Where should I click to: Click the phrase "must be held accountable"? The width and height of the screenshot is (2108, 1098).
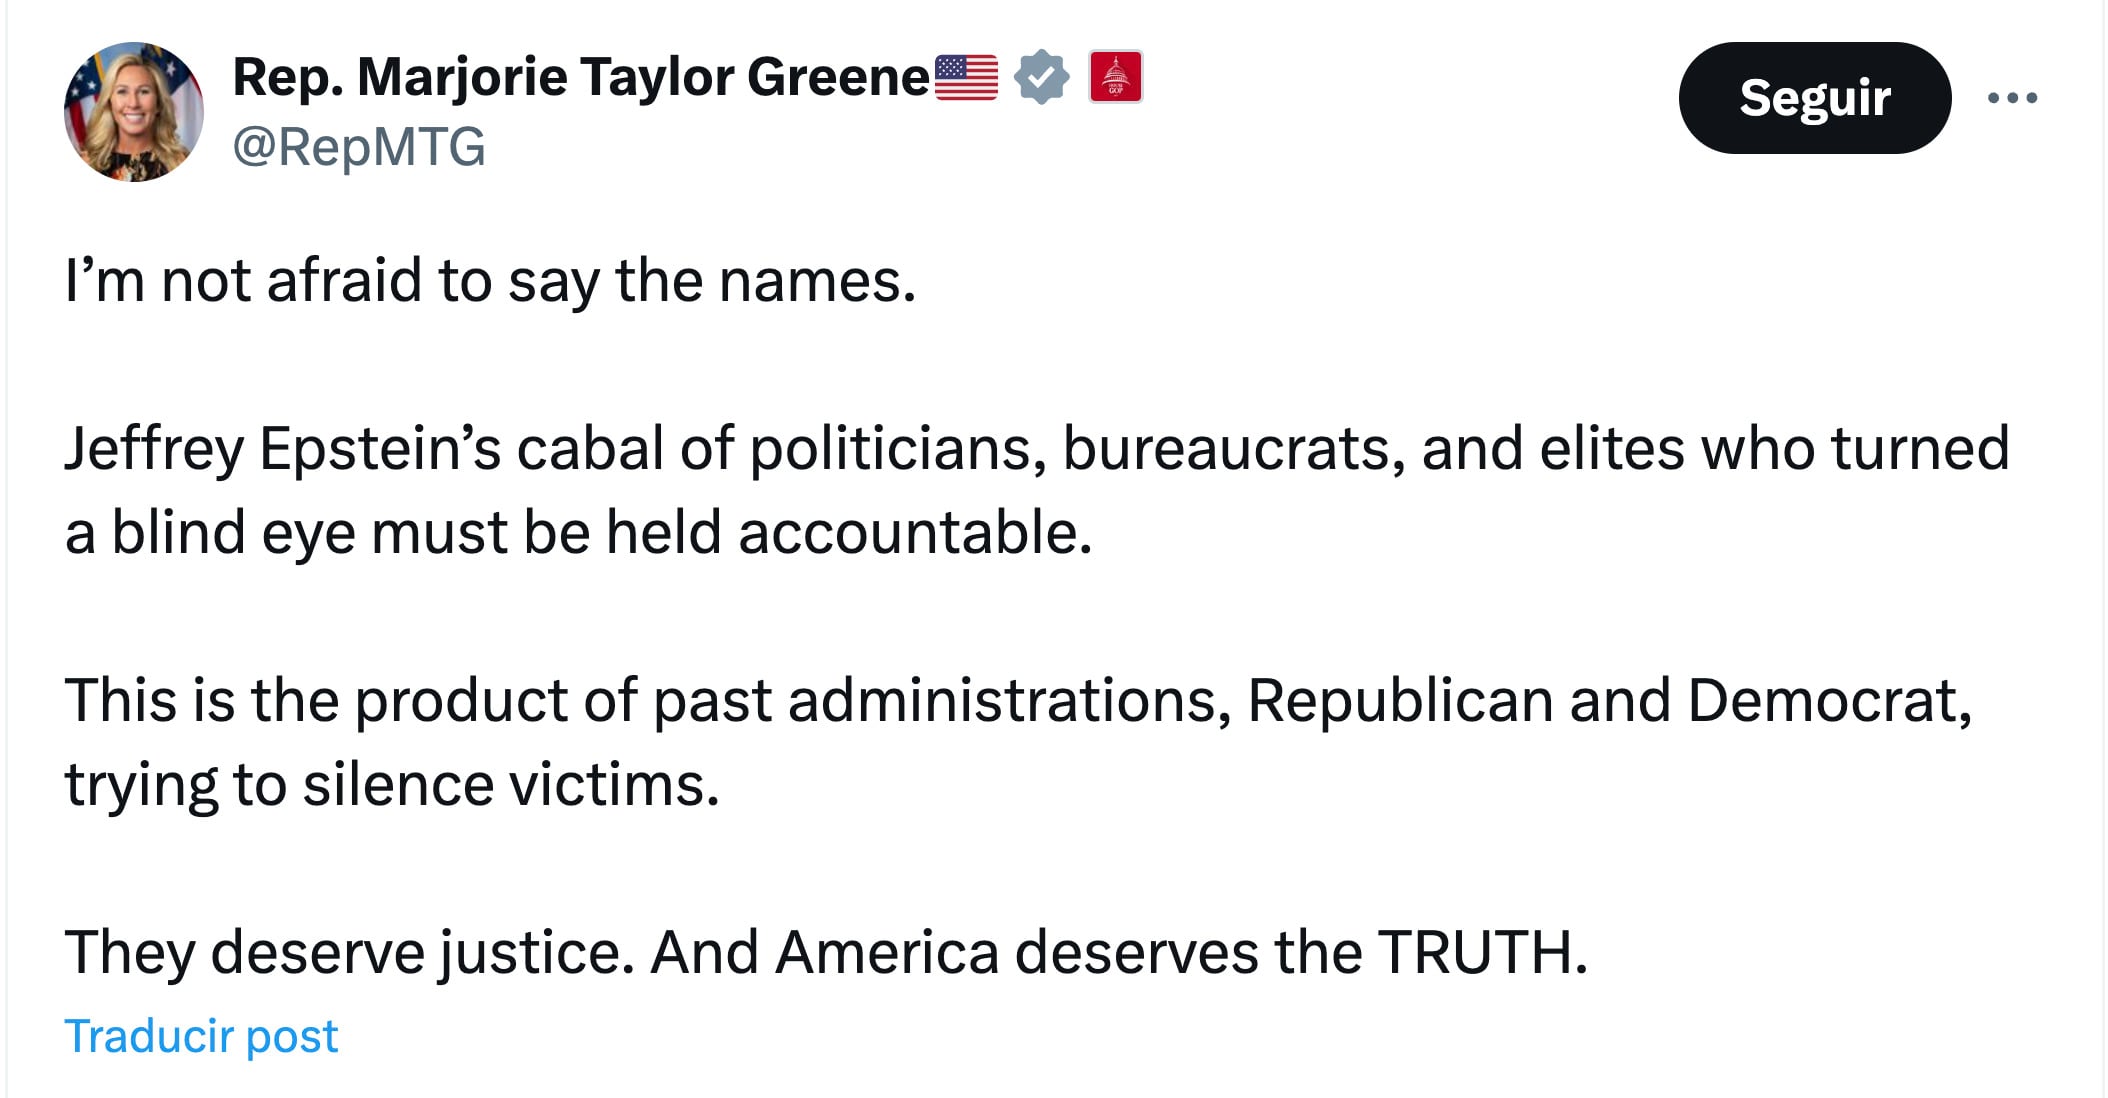point(731,532)
